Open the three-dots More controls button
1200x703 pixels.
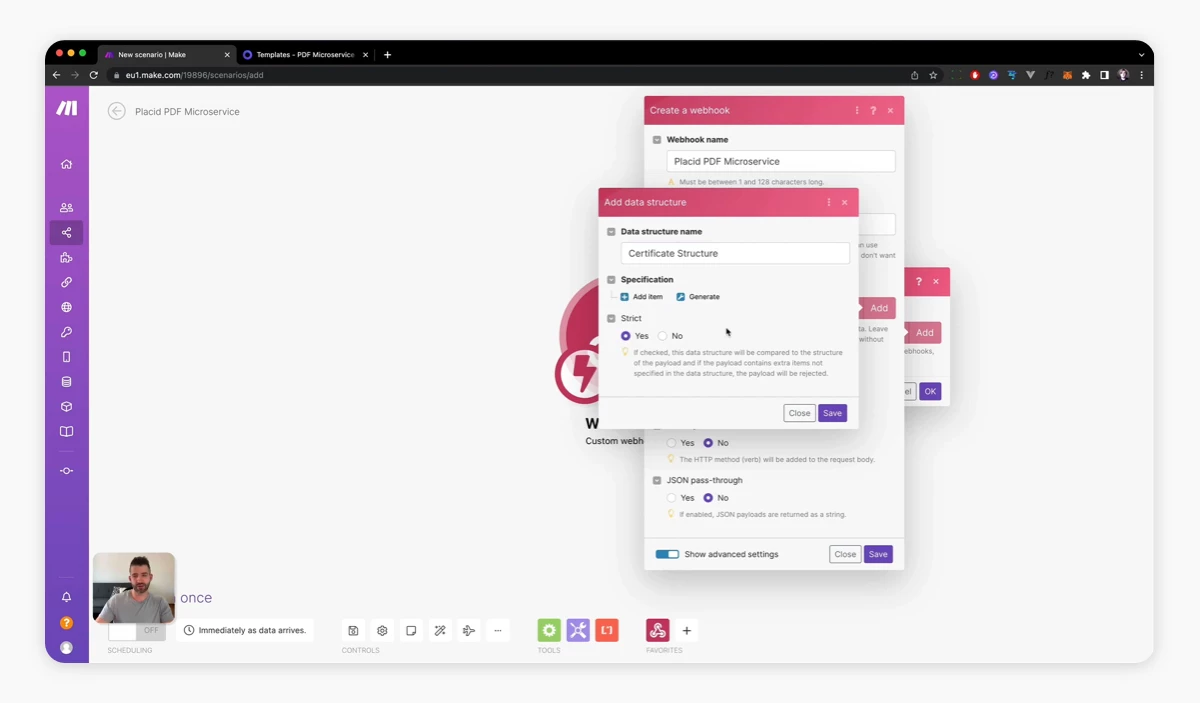click(x=497, y=631)
